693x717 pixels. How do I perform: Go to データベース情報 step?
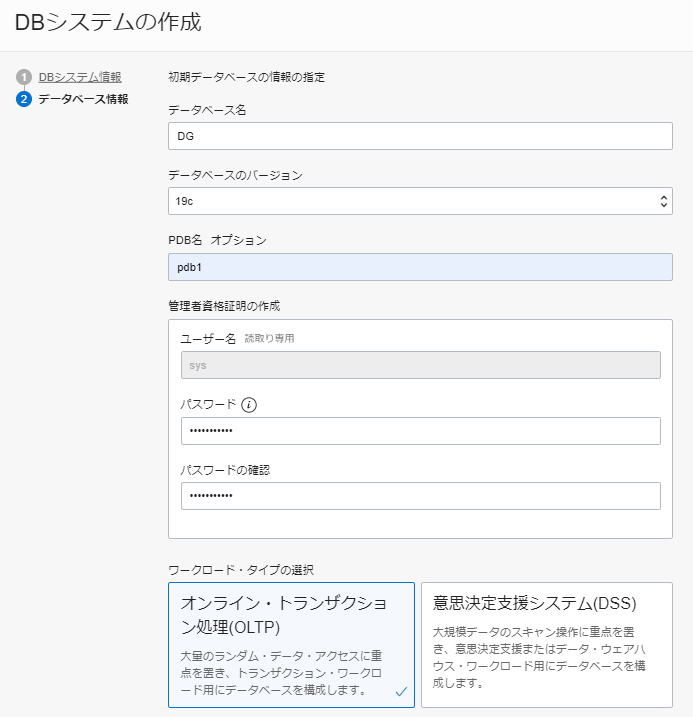pos(83,99)
